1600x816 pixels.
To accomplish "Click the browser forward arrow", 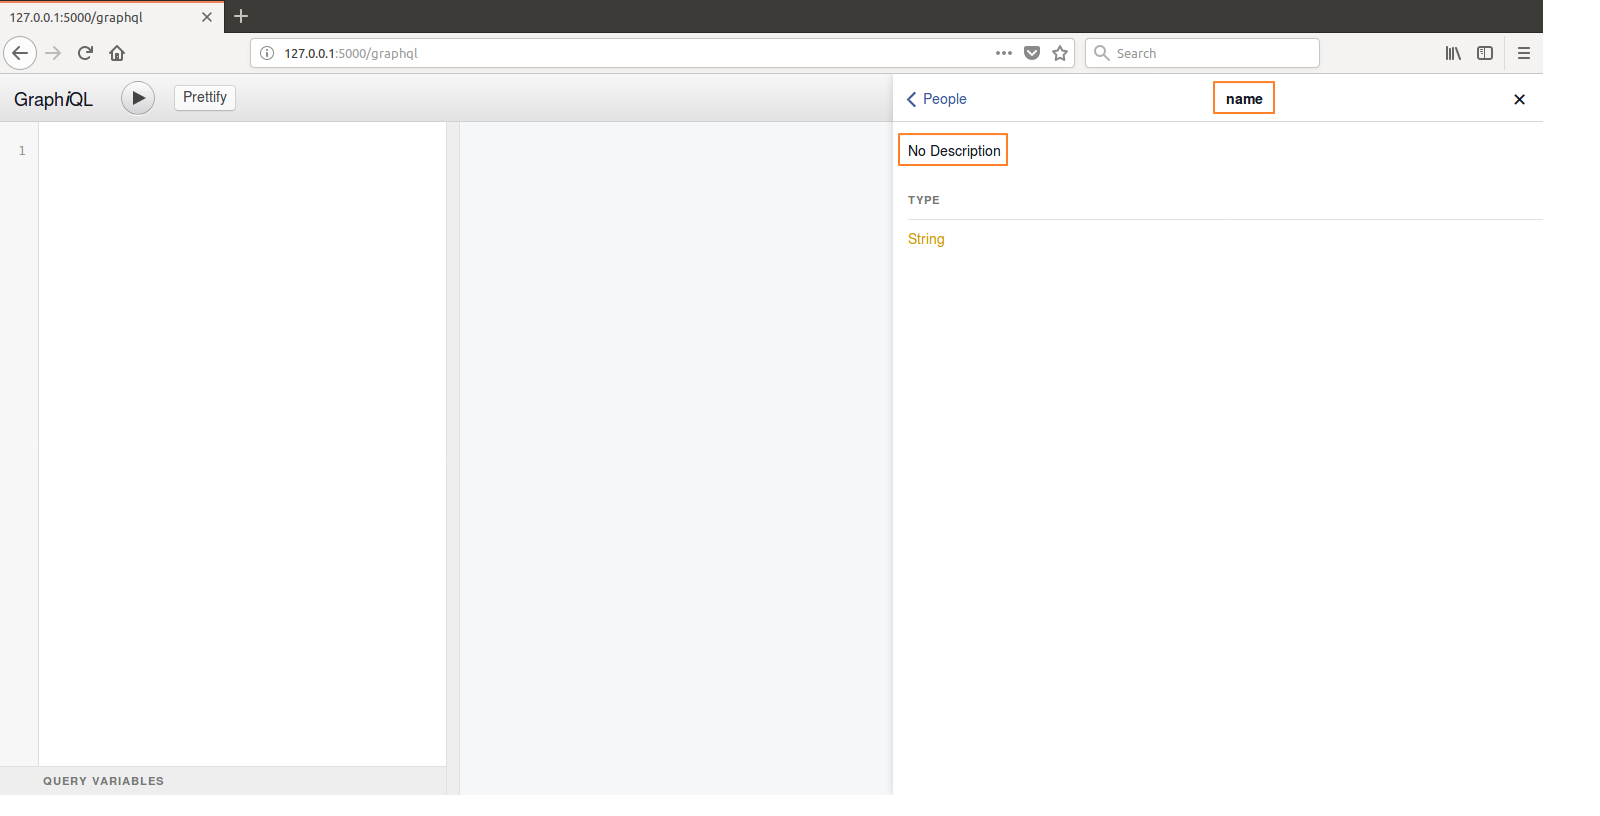I will tap(54, 53).
